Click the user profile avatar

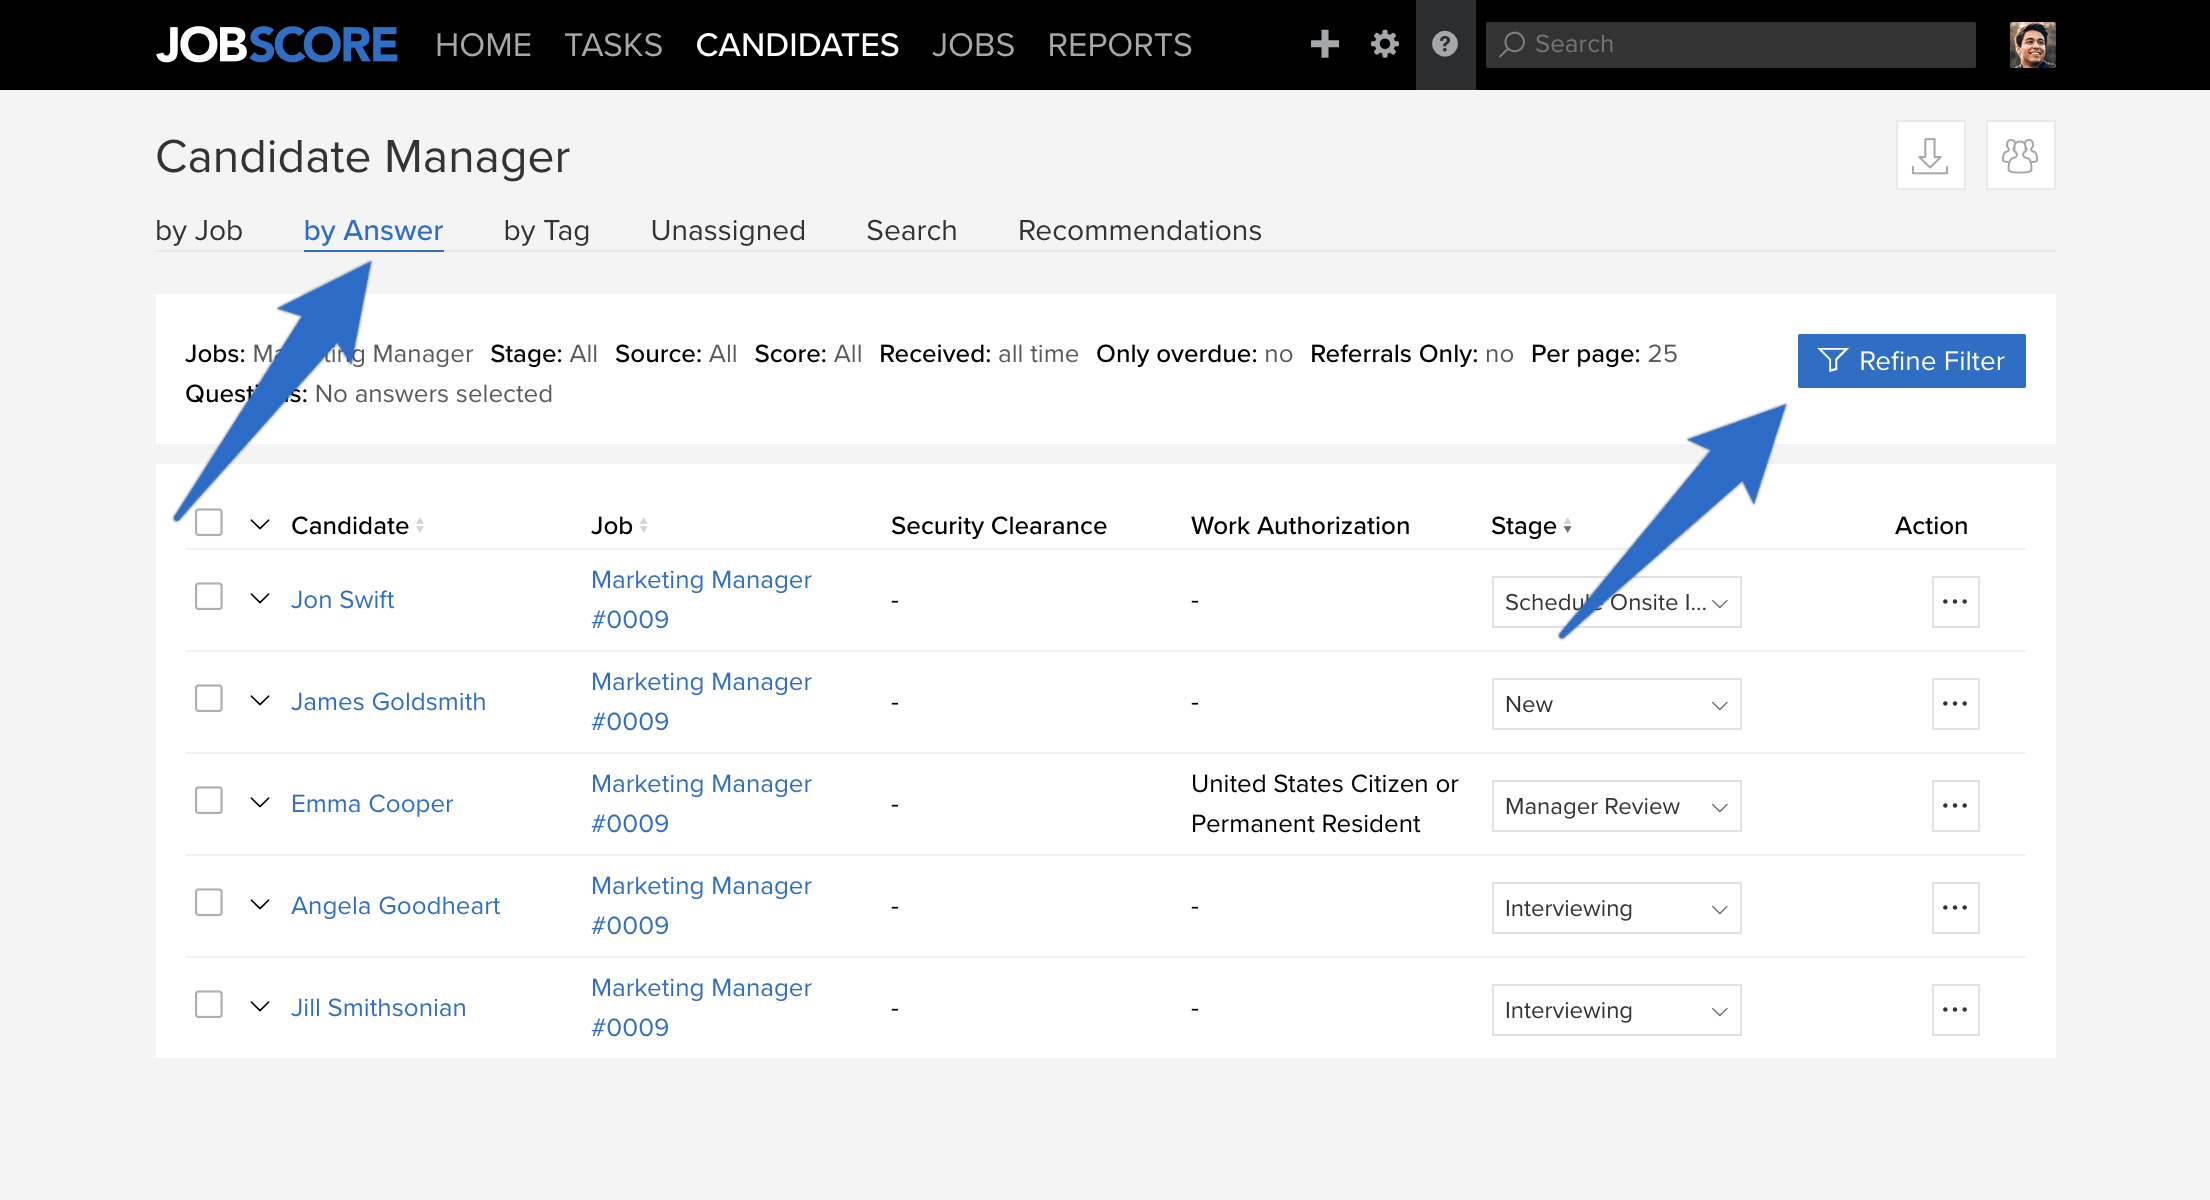click(x=2032, y=45)
